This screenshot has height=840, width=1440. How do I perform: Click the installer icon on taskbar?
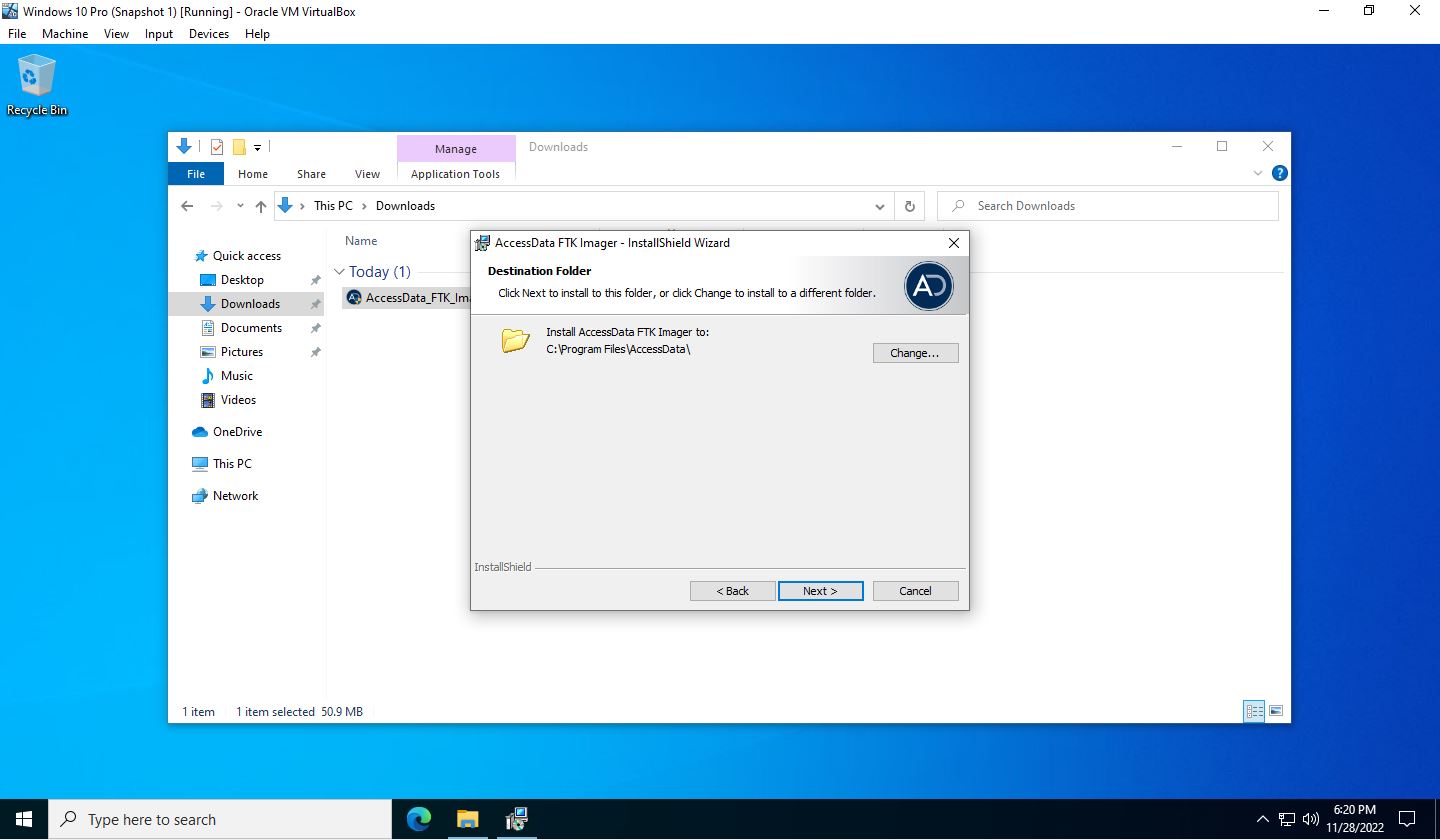[x=516, y=819]
